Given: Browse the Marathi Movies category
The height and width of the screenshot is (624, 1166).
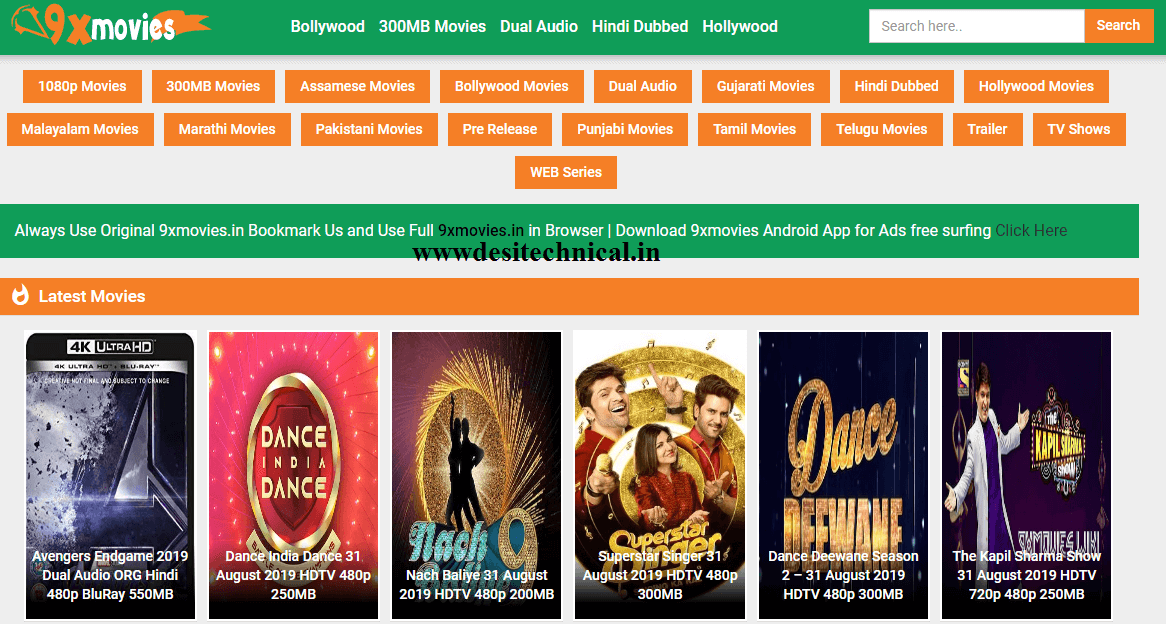Looking at the screenshot, I should (x=227, y=129).
